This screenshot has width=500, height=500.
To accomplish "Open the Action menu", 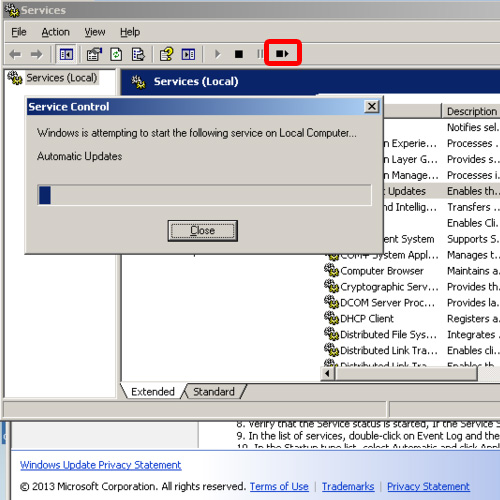I will (55, 32).
